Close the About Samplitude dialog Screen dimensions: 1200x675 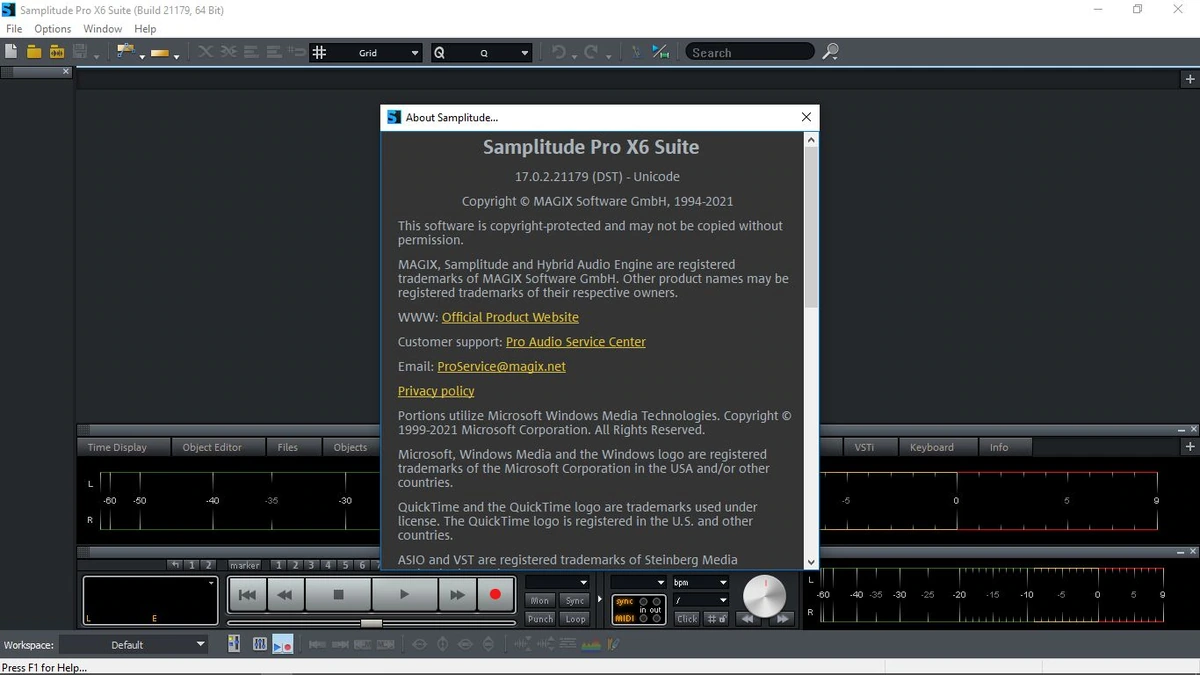(x=806, y=117)
